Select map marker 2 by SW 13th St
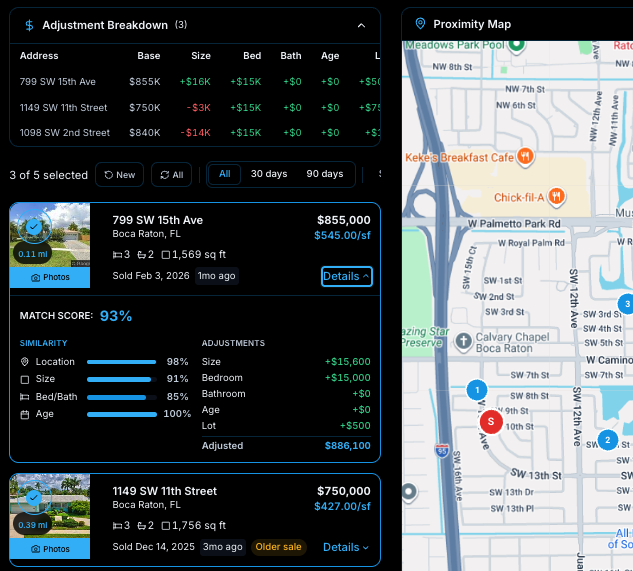633x571 pixels. [607, 440]
